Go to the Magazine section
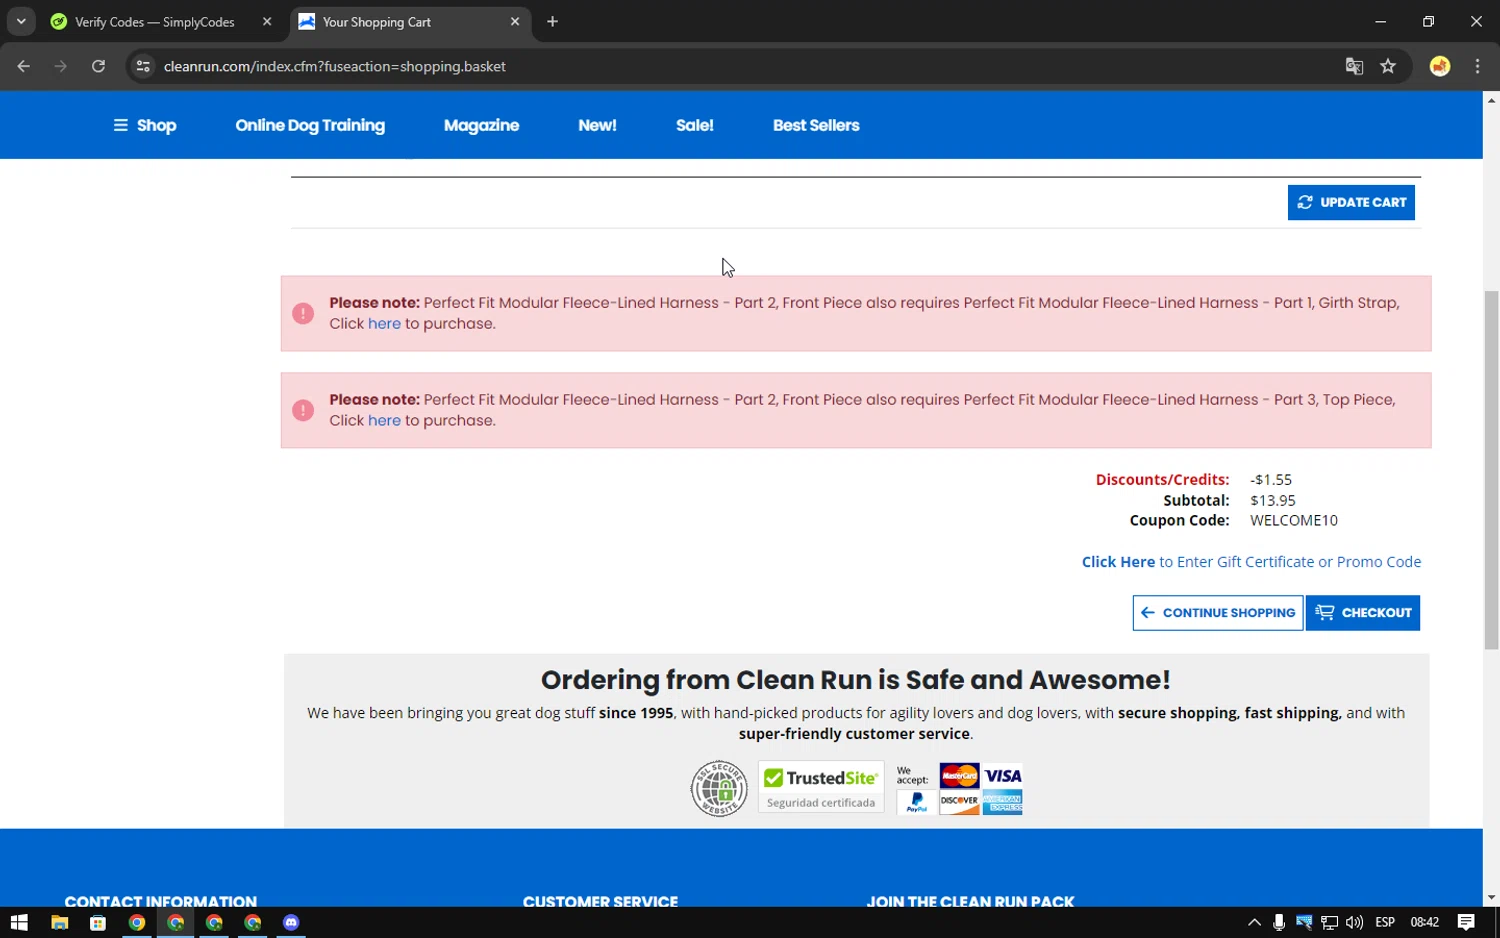1500x938 pixels. click(x=481, y=125)
